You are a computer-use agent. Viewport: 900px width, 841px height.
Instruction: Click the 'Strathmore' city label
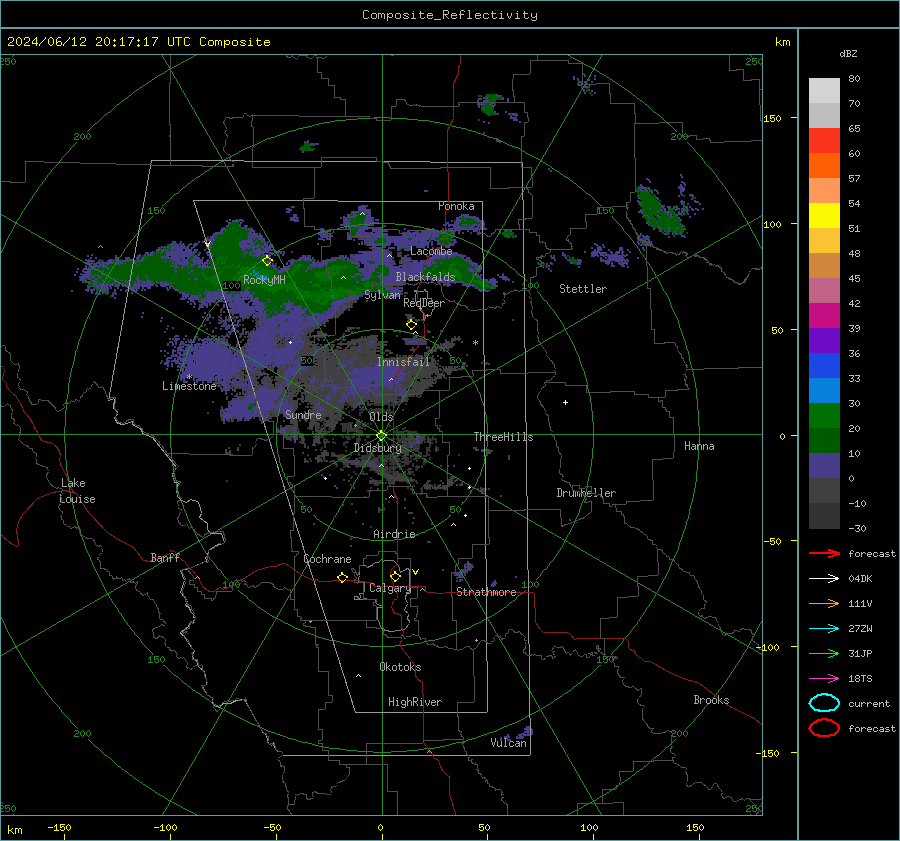pyautogui.click(x=486, y=592)
